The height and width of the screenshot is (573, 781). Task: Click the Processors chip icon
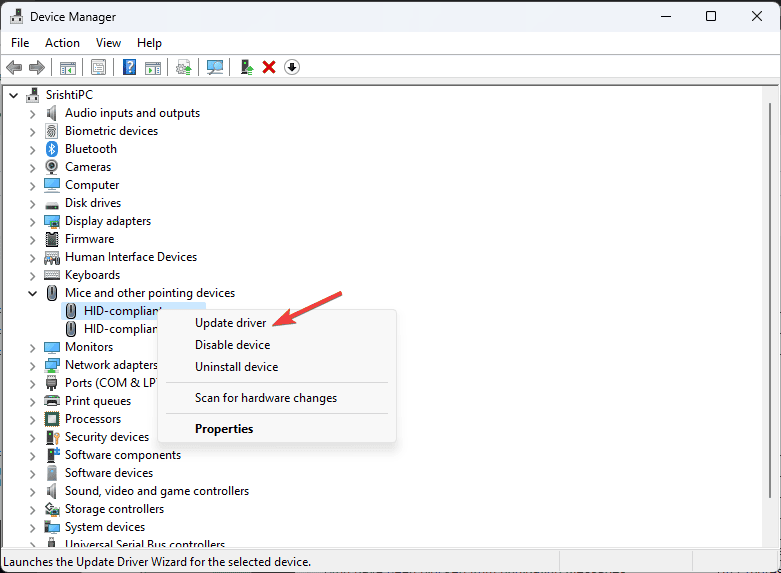coord(52,419)
